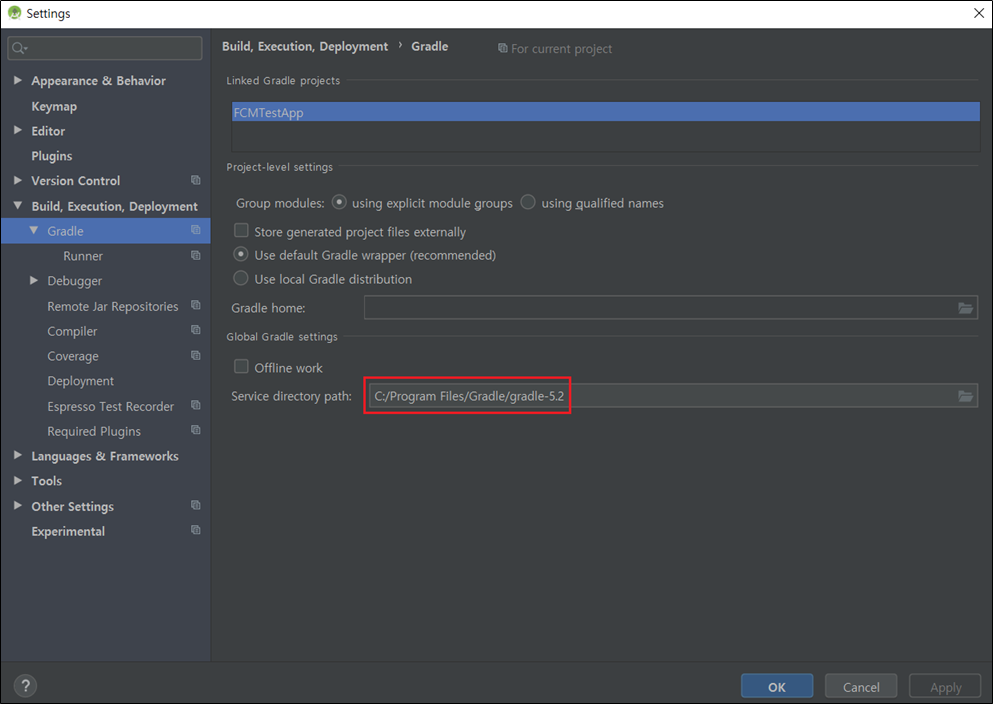The height and width of the screenshot is (704, 993).
Task: Expand the Editor section arrow
Action: pyautogui.click(x=18, y=130)
